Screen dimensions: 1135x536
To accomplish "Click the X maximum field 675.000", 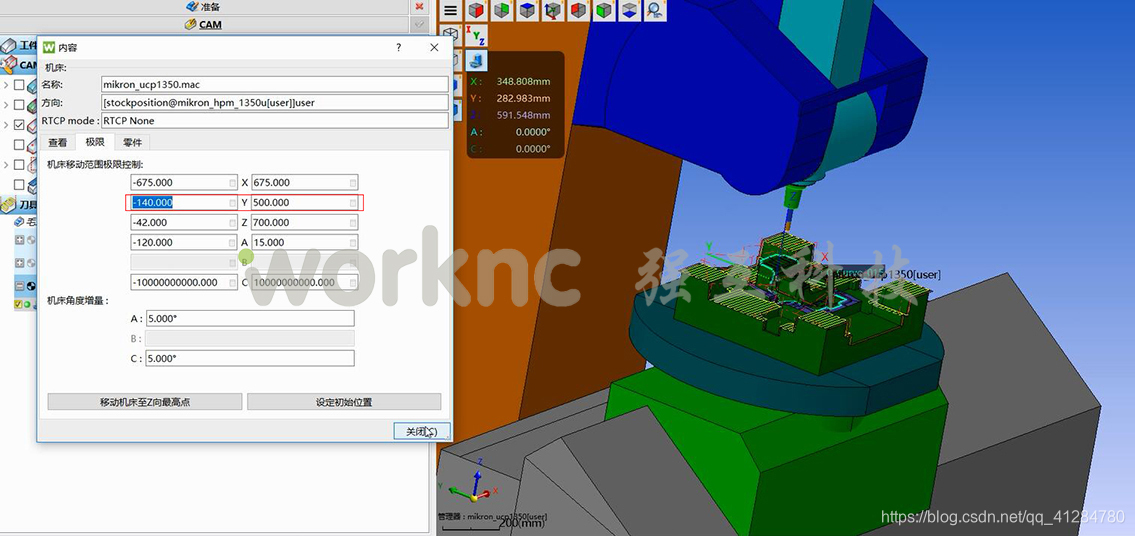I will tap(305, 183).
